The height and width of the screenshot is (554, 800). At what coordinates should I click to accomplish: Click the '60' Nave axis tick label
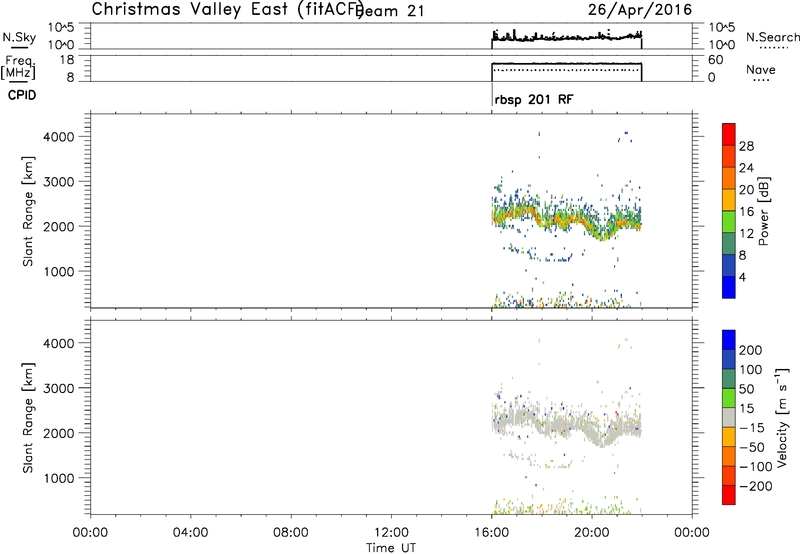coord(716,60)
